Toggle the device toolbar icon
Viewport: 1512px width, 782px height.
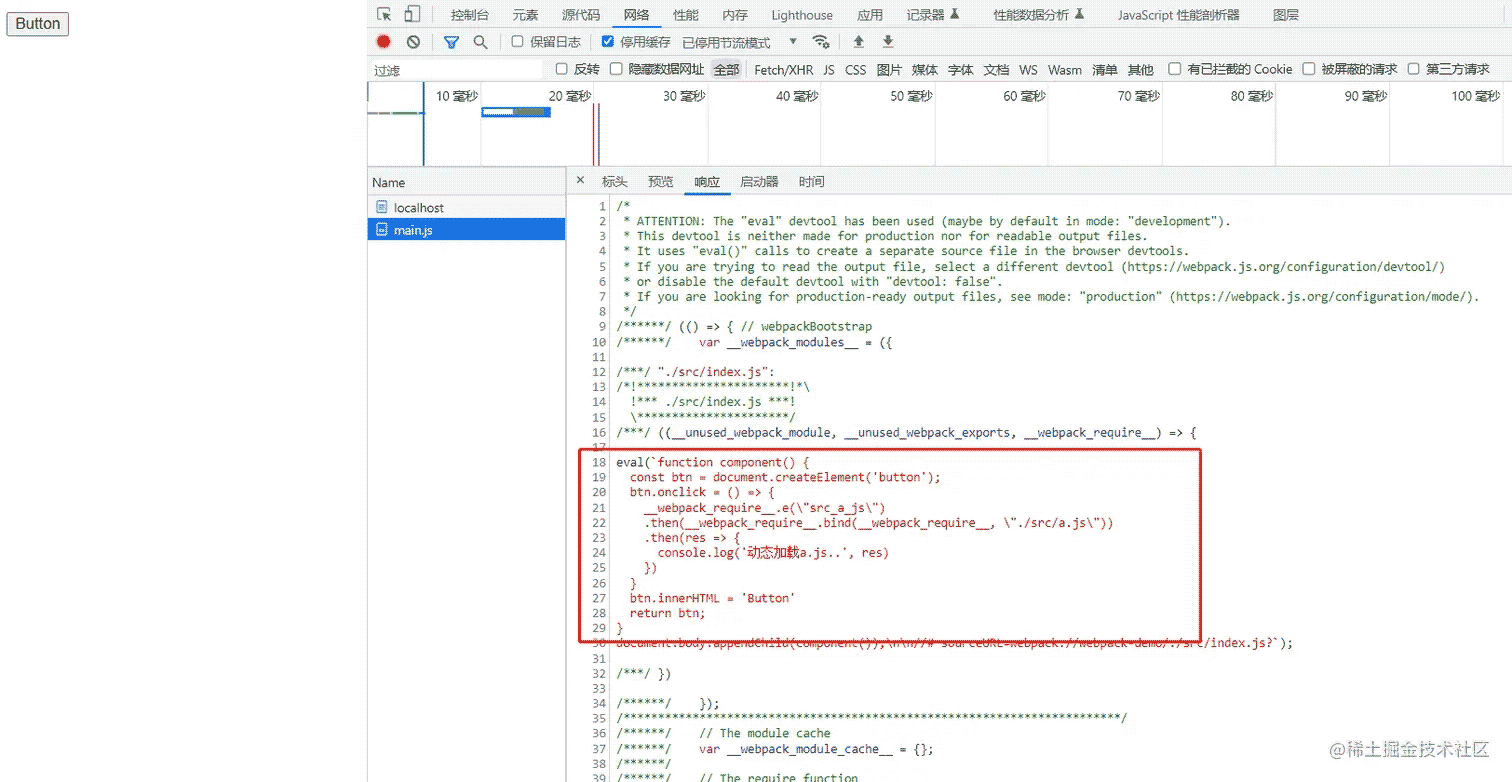pyautogui.click(x=412, y=14)
